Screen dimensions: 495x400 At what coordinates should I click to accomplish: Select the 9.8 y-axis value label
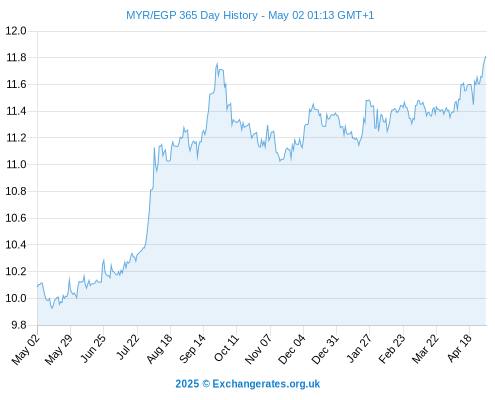pos(19,325)
